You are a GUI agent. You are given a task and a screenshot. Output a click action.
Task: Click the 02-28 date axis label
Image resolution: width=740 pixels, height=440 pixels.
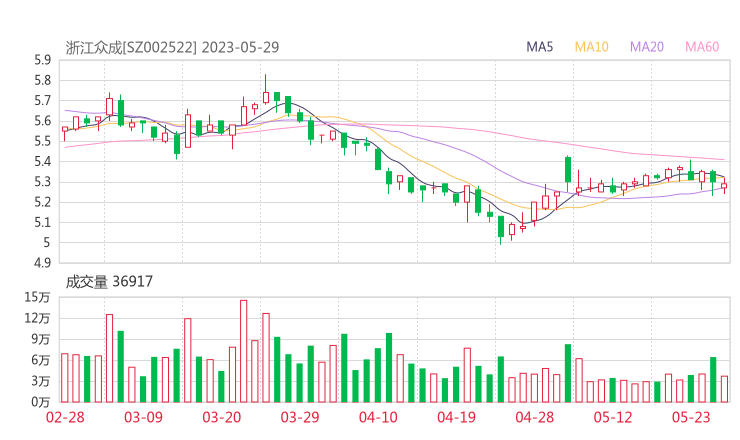65,417
